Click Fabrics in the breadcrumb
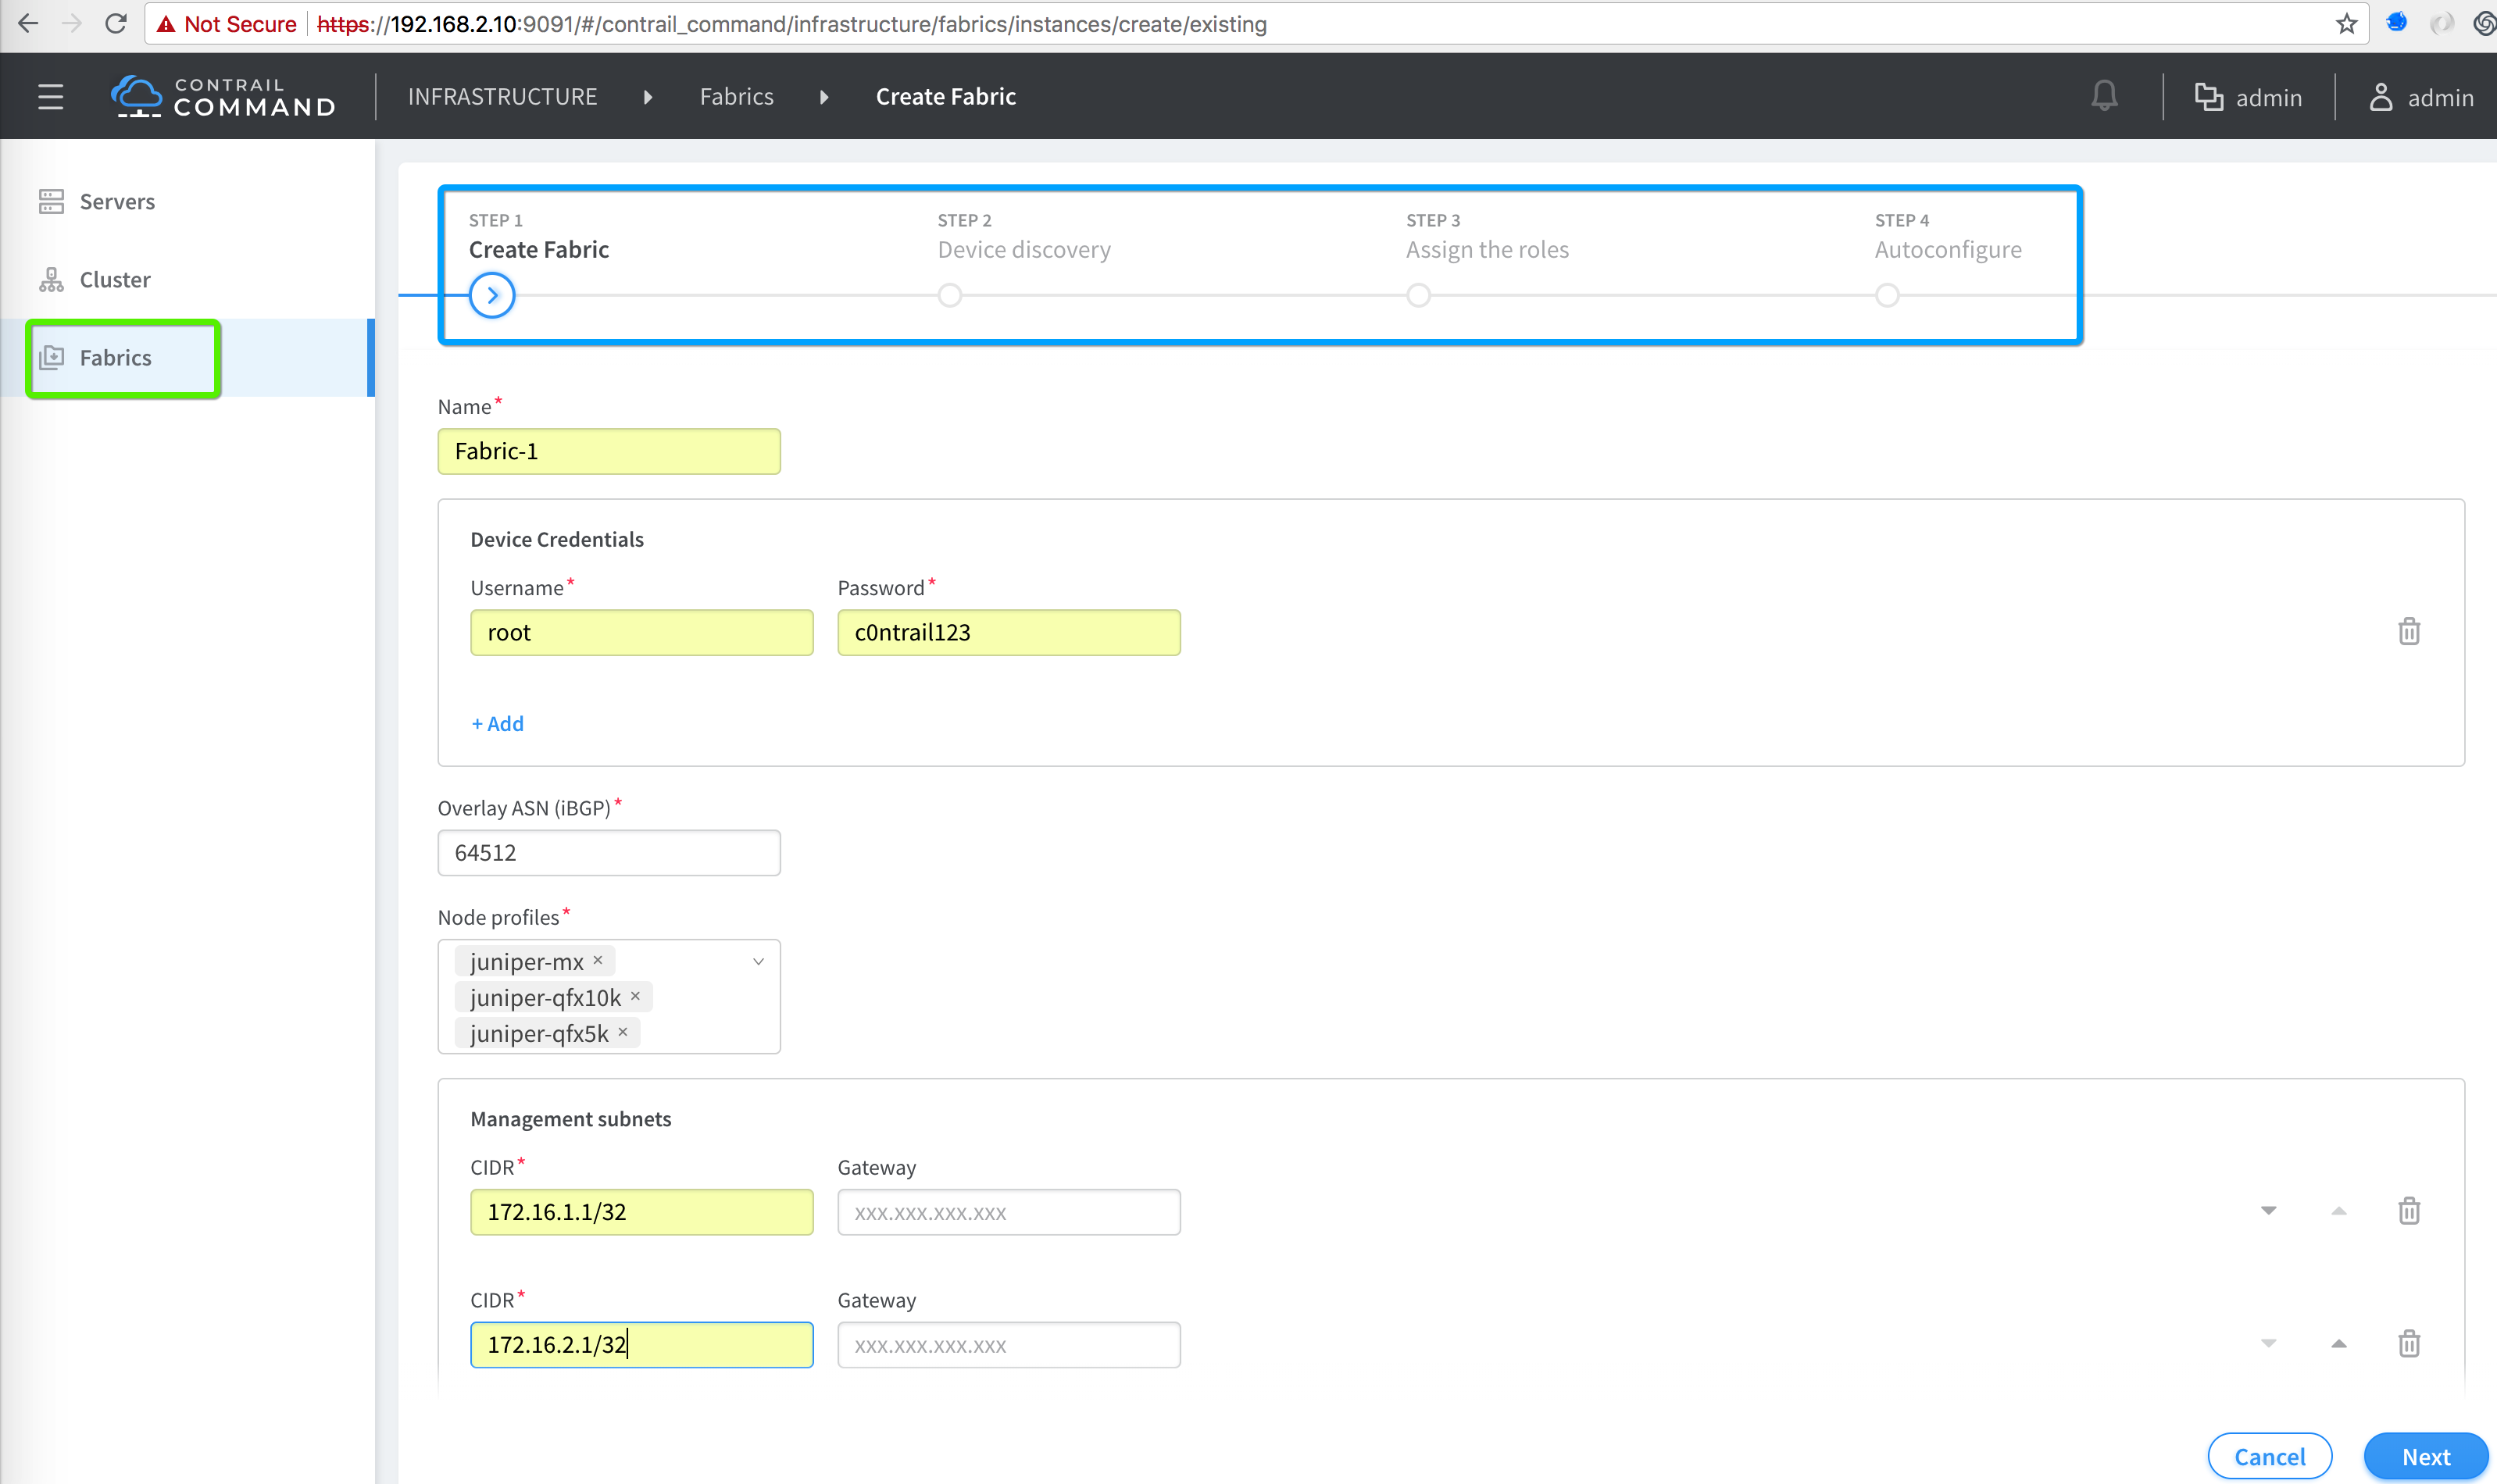This screenshot has height=1484, width=2497. [736, 97]
